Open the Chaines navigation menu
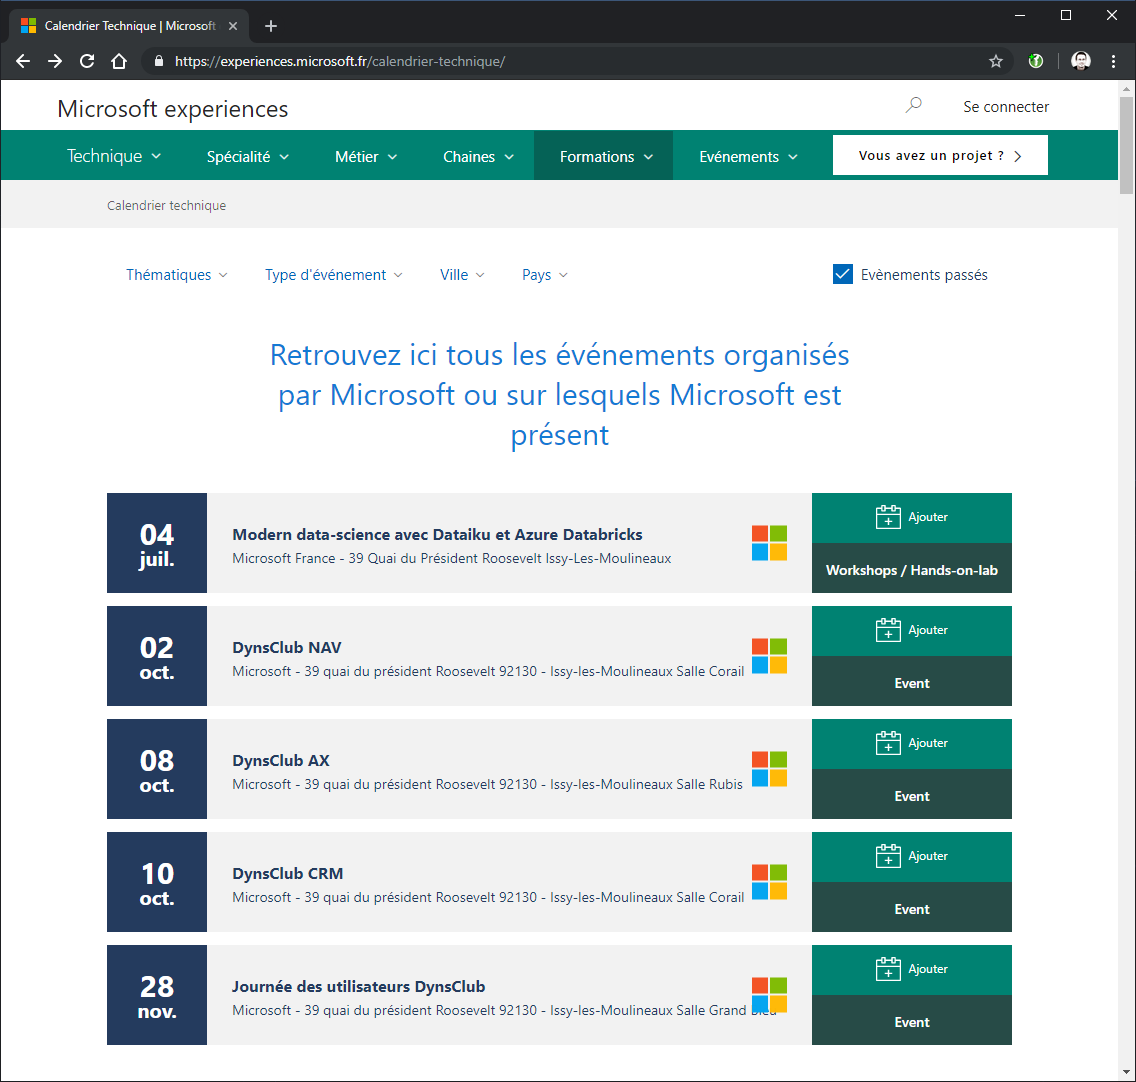This screenshot has height=1082, width=1136. 478,157
